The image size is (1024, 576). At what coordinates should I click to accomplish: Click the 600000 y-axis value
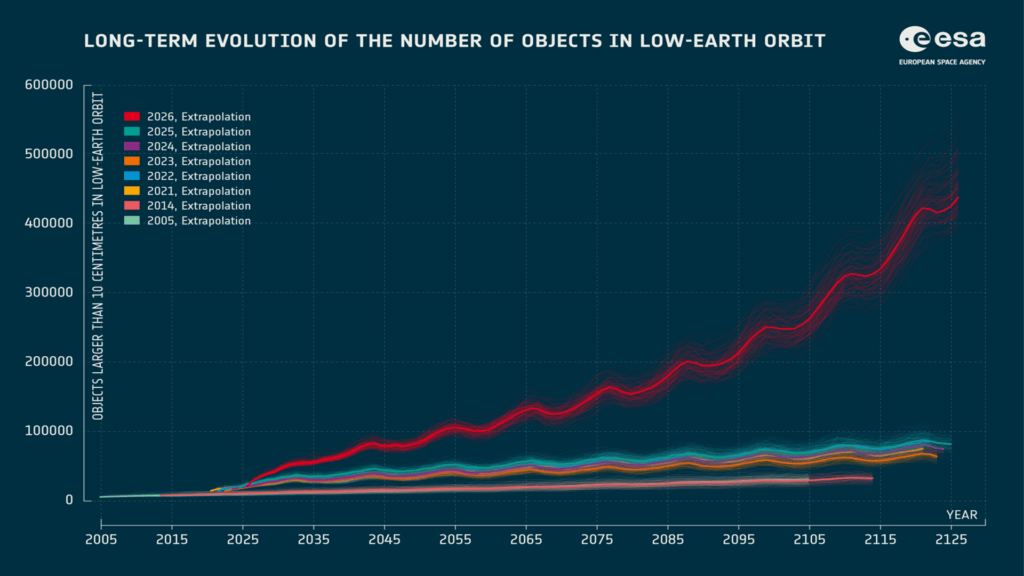49,85
